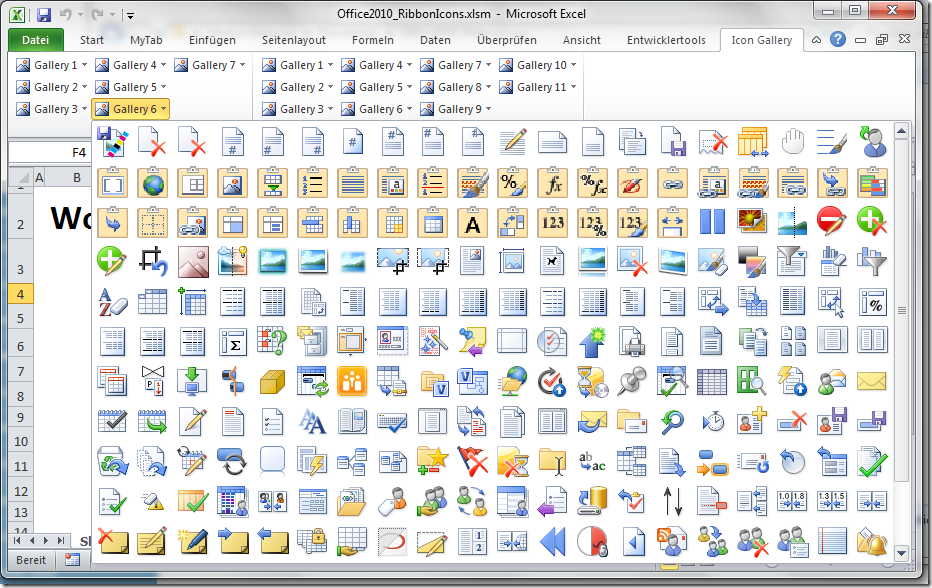The width and height of the screenshot is (932, 588).
Task: Choose the magnifying glass search icon
Action: click(x=672, y=422)
